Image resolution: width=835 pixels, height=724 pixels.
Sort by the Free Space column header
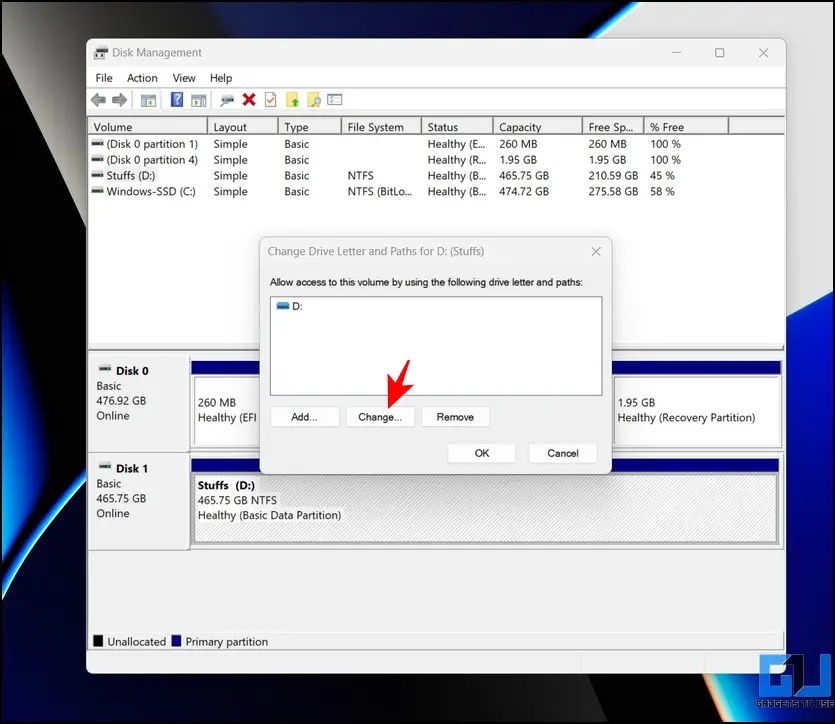613,127
